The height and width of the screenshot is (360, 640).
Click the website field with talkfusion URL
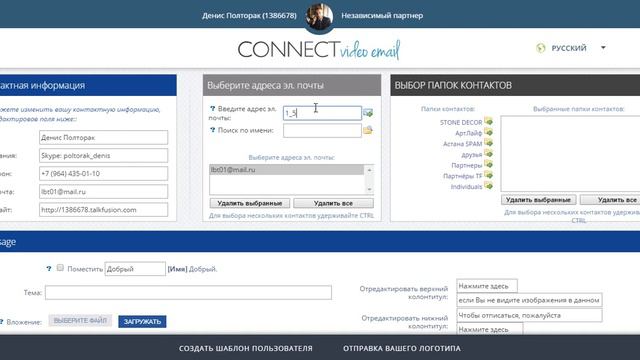pos(103,209)
